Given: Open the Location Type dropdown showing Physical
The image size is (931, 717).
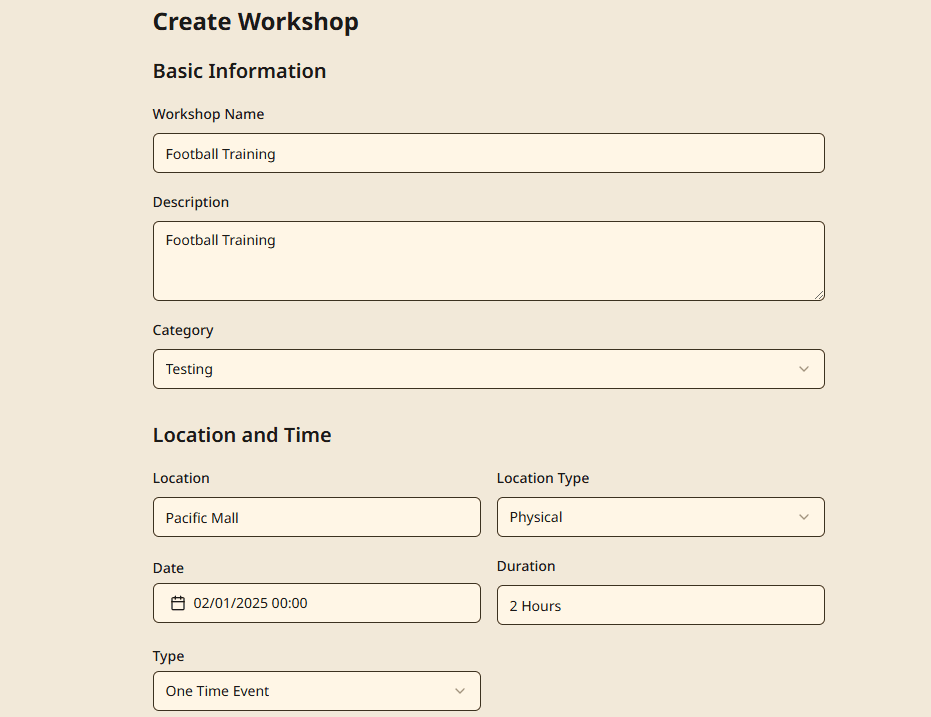Looking at the screenshot, I should click(x=660, y=517).
